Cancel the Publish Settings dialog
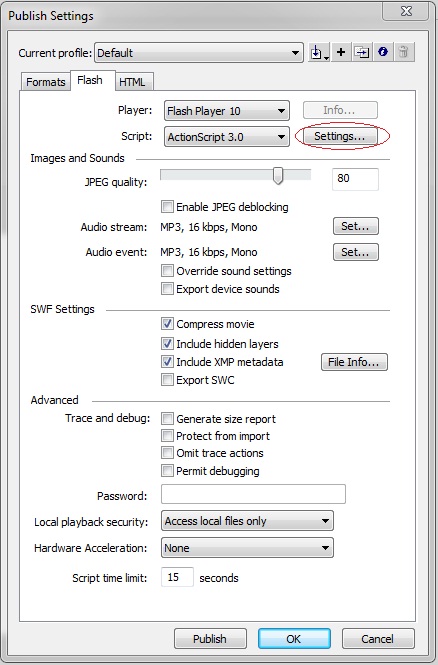This screenshot has height=665, width=438. click(378, 639)
